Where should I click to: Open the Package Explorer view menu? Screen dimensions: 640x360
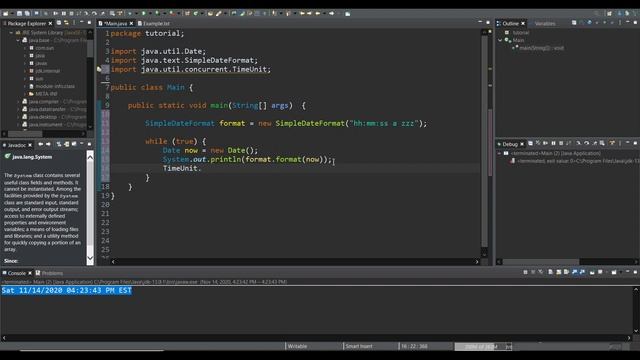click(x=74, y=23)
